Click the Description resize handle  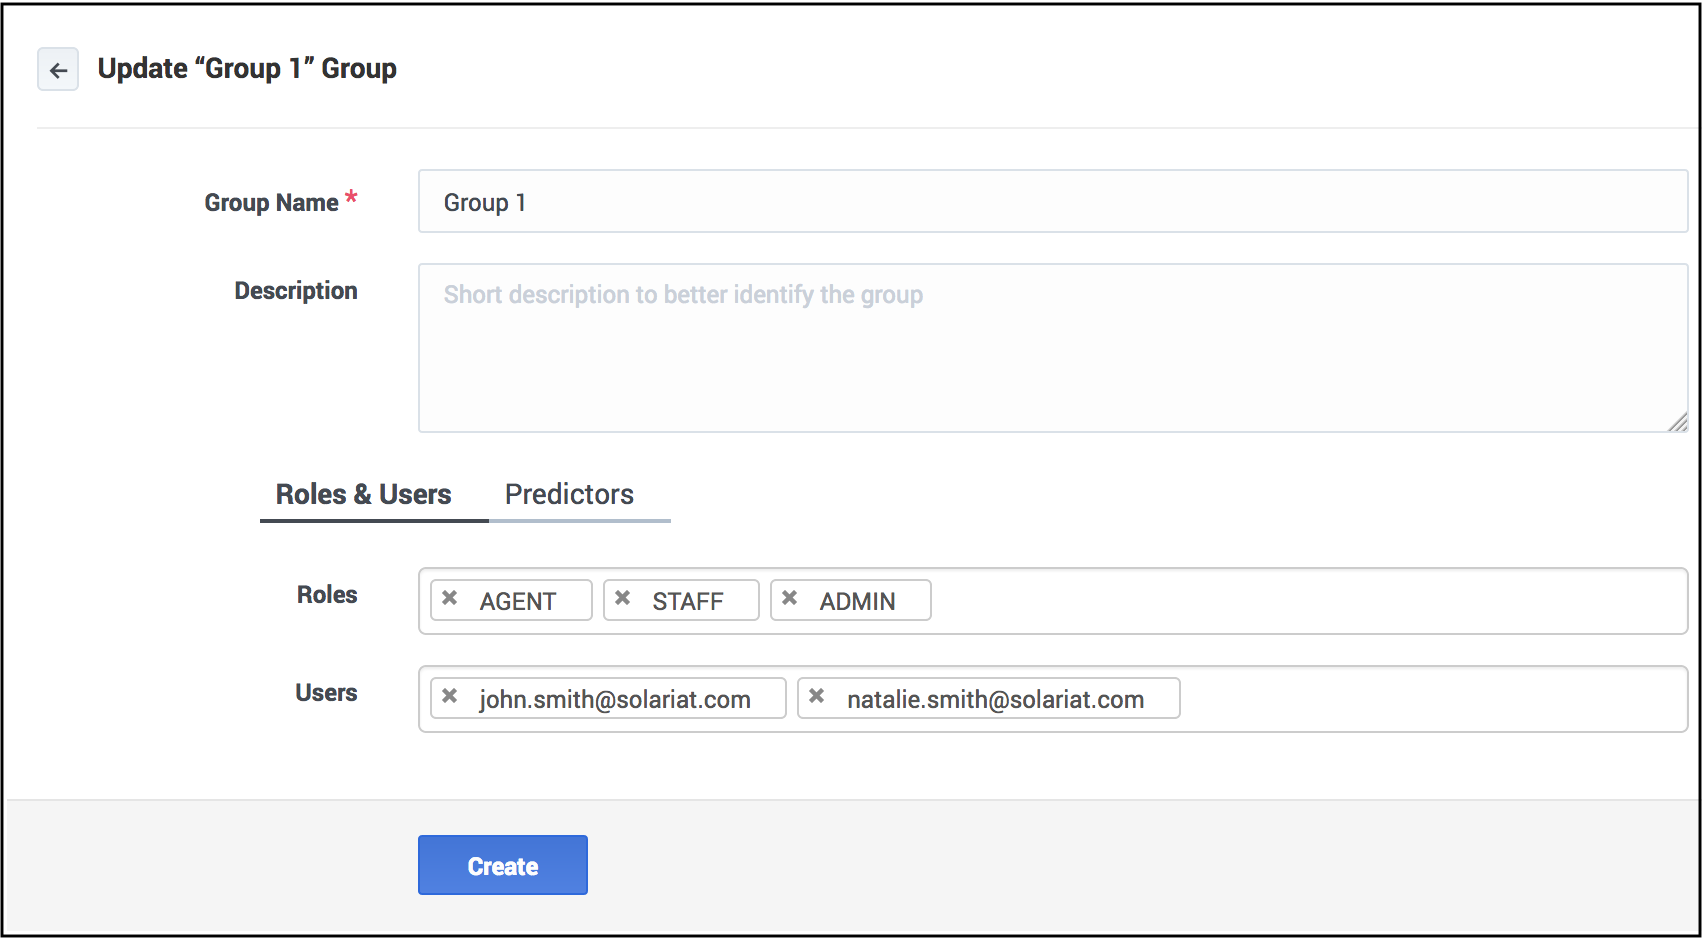click(1678, 422)
